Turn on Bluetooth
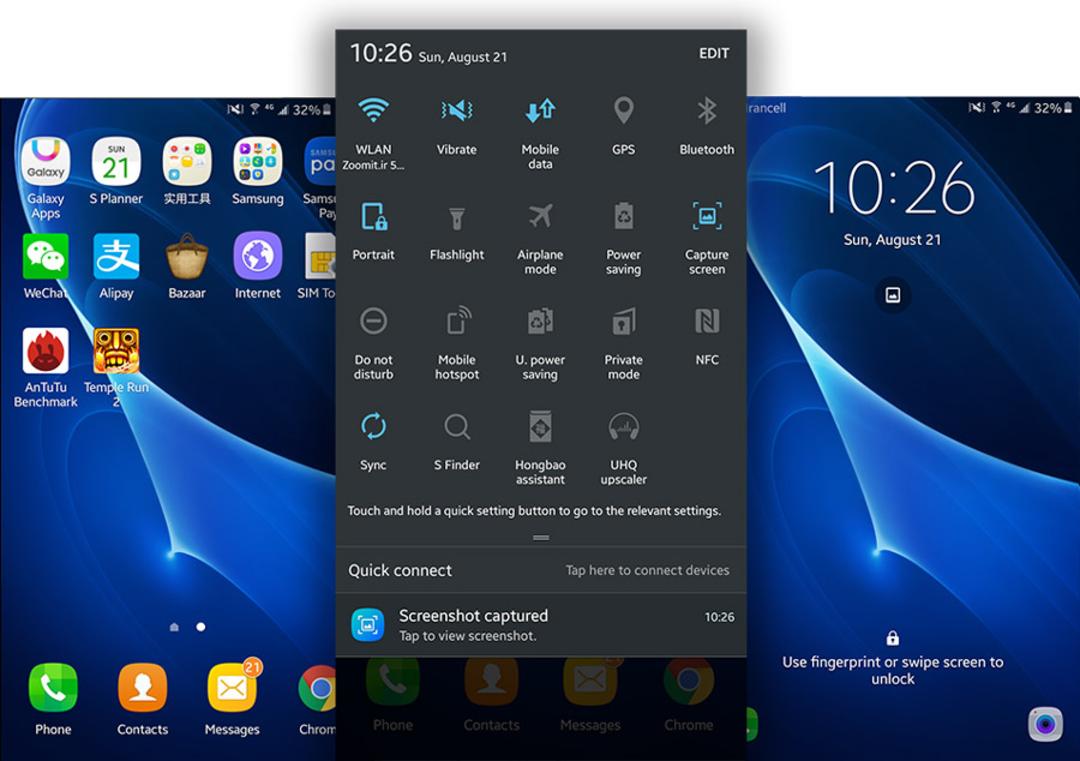 [x=707, y=125]
